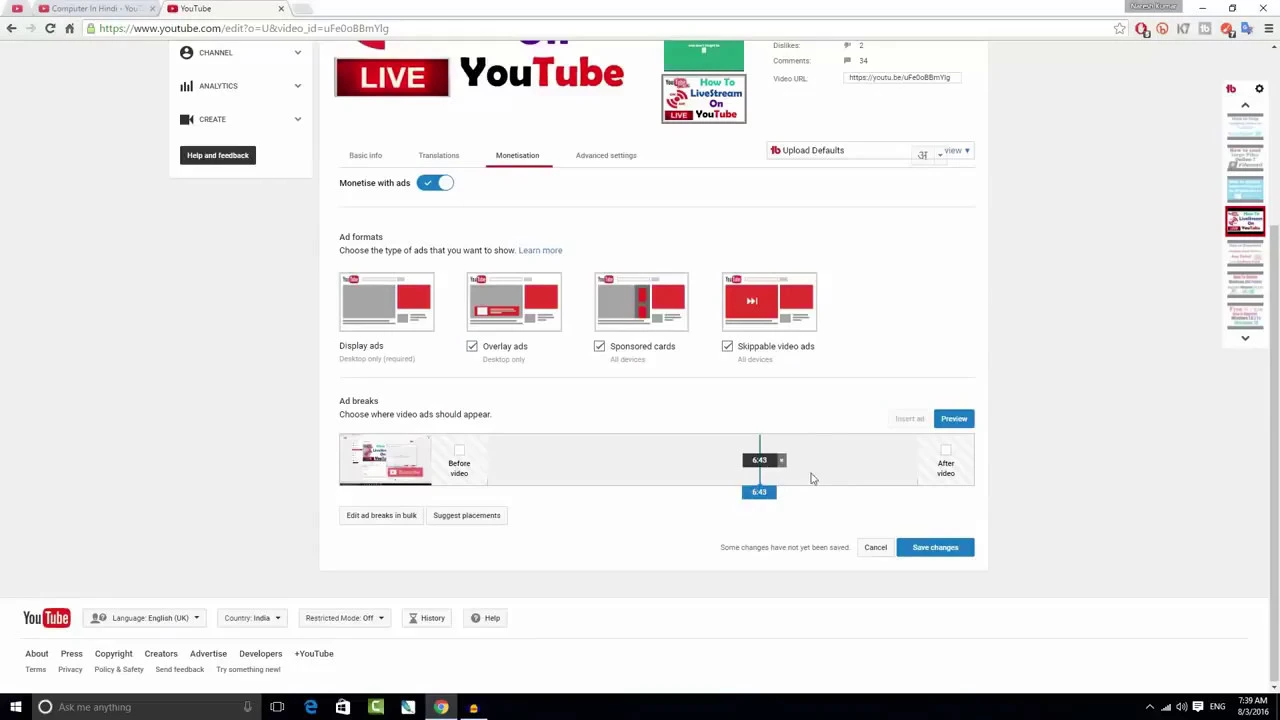This screenshot has height=720, width=1280.
Task: Click Help and feedback button
Action: pos(217,155)
